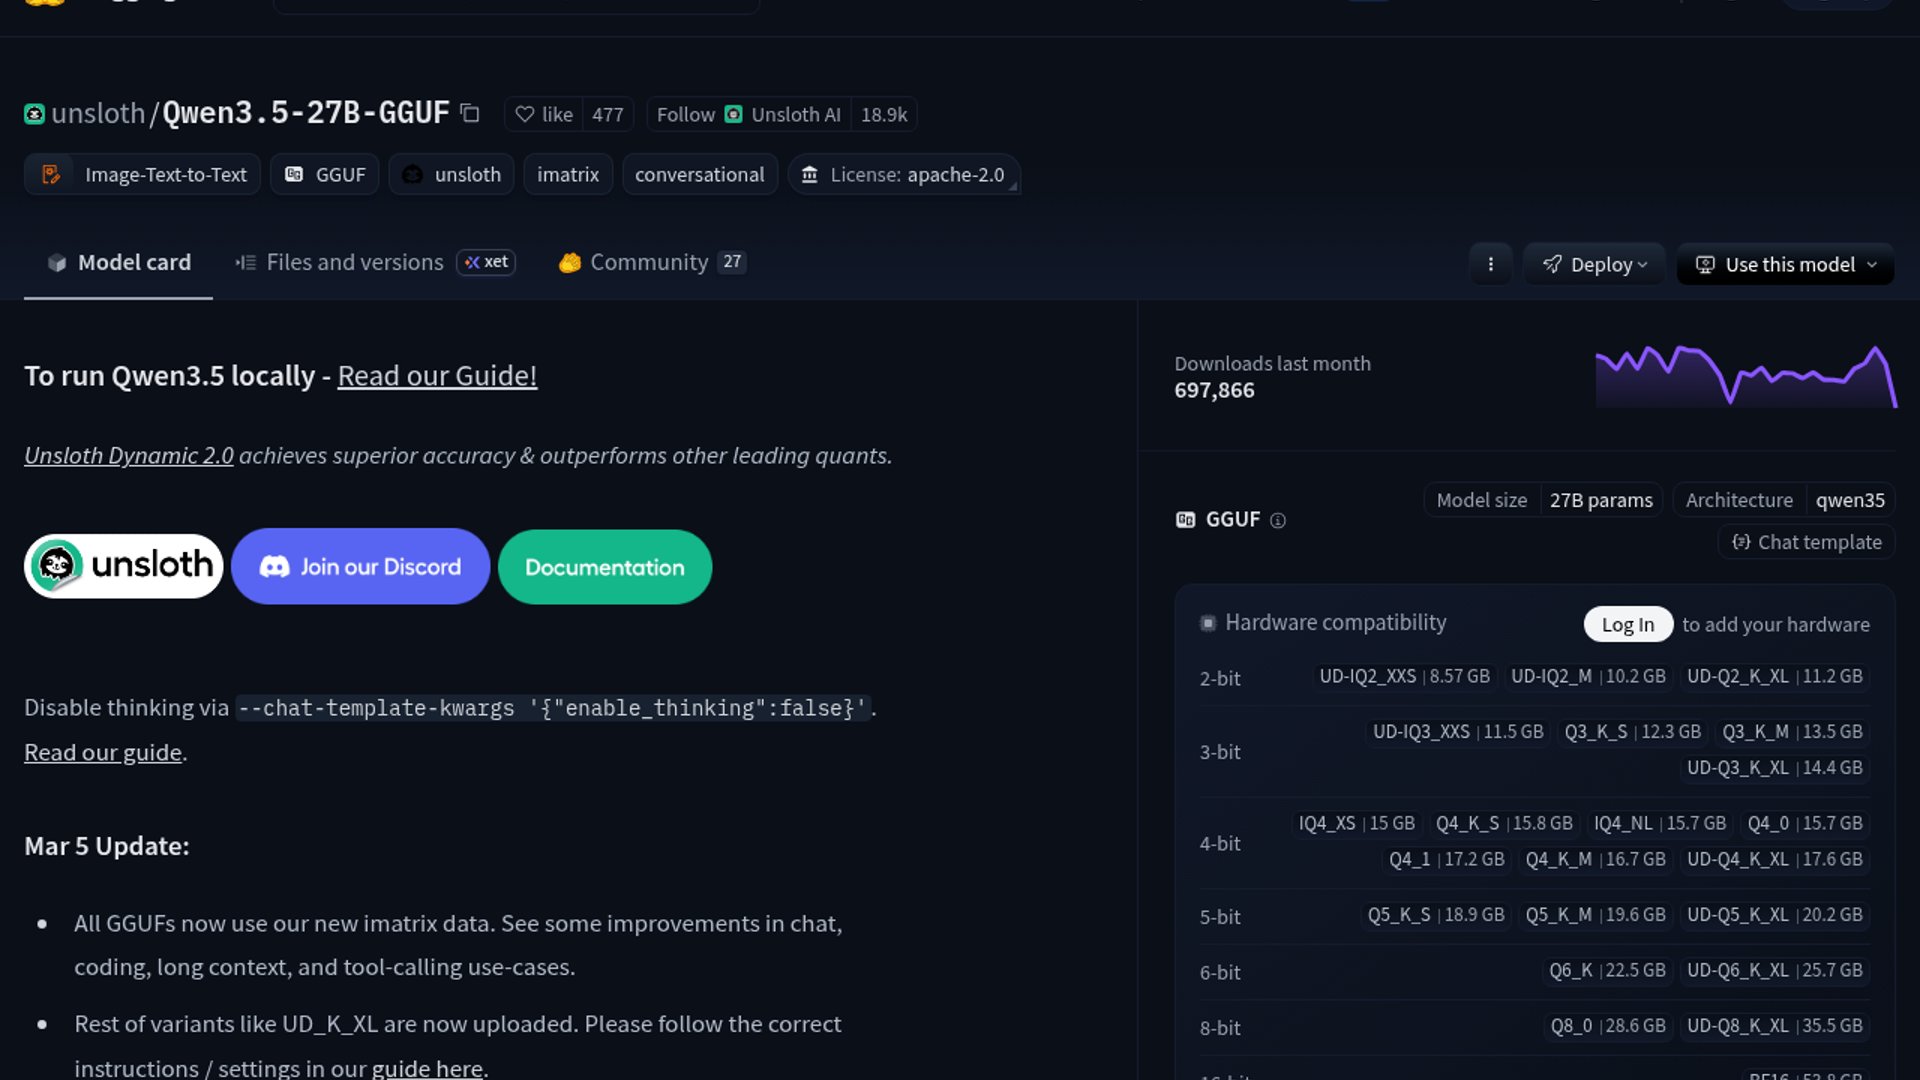
Task: Click the Log In button
Action: tap(1627, 624)
